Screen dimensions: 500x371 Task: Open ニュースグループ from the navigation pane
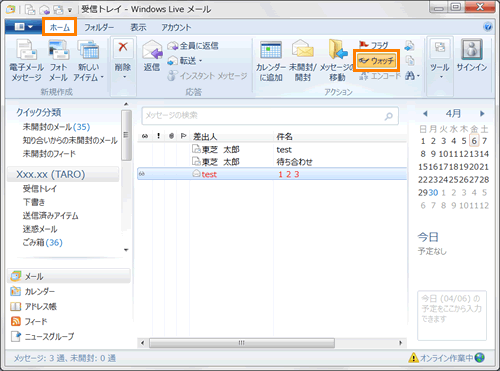pyautogui.click(x=42, y=336)
